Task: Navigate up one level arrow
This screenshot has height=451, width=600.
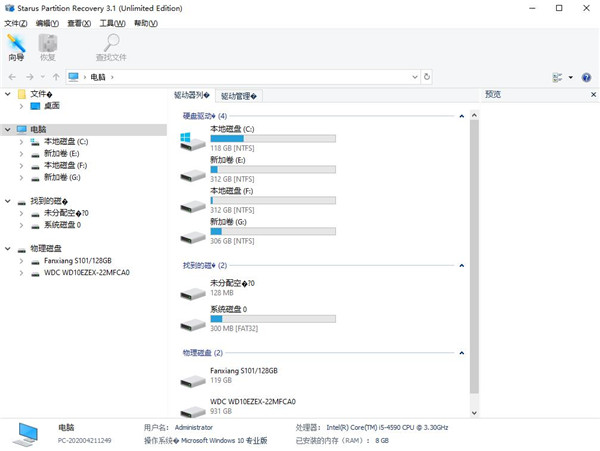Action: coord(56,77)
